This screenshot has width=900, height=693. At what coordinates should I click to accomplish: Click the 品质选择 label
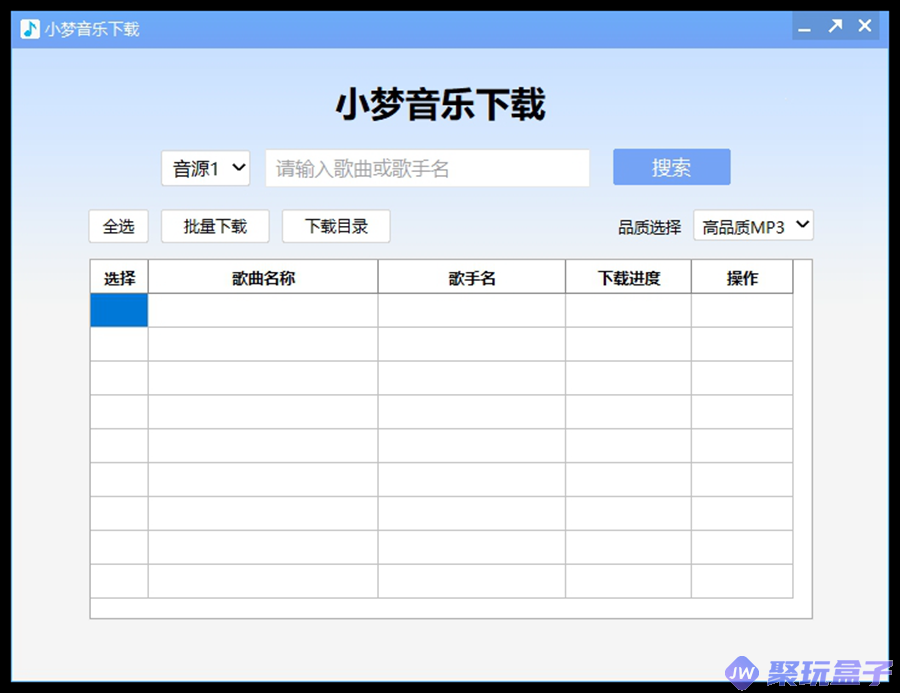(649, 227)
